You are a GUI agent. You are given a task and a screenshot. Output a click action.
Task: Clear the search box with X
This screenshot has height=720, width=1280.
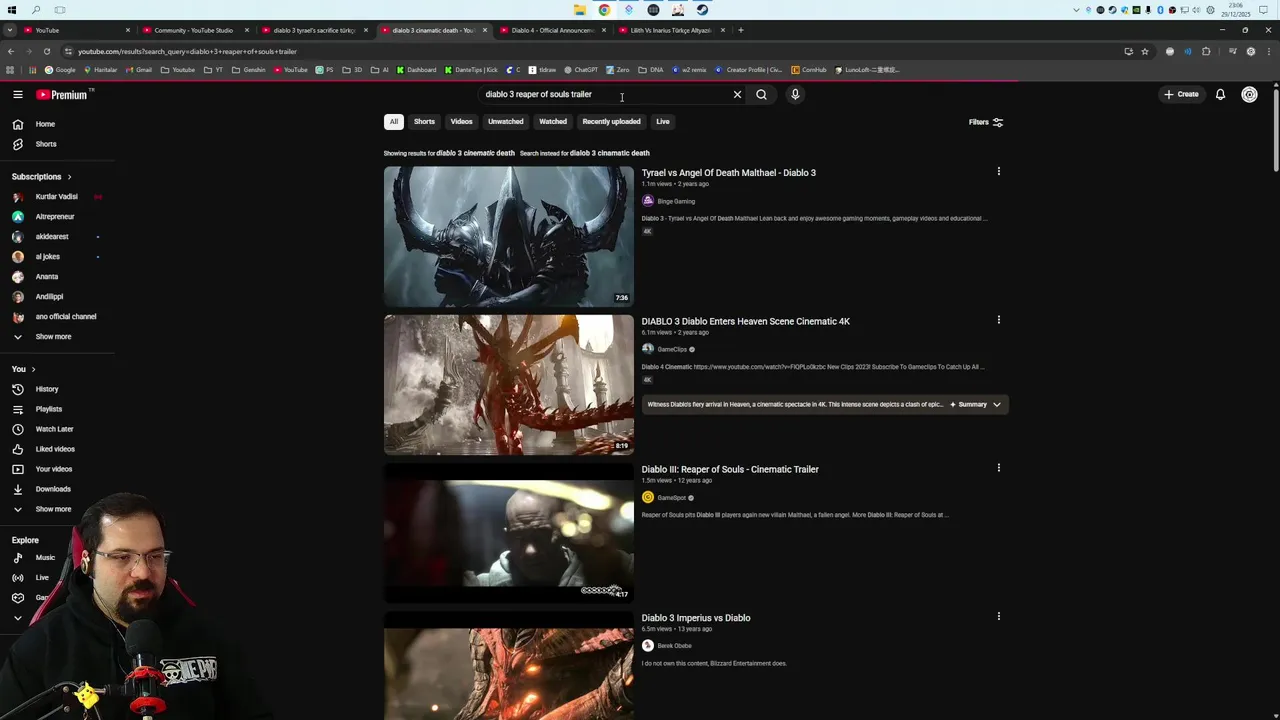pos(737,94)
